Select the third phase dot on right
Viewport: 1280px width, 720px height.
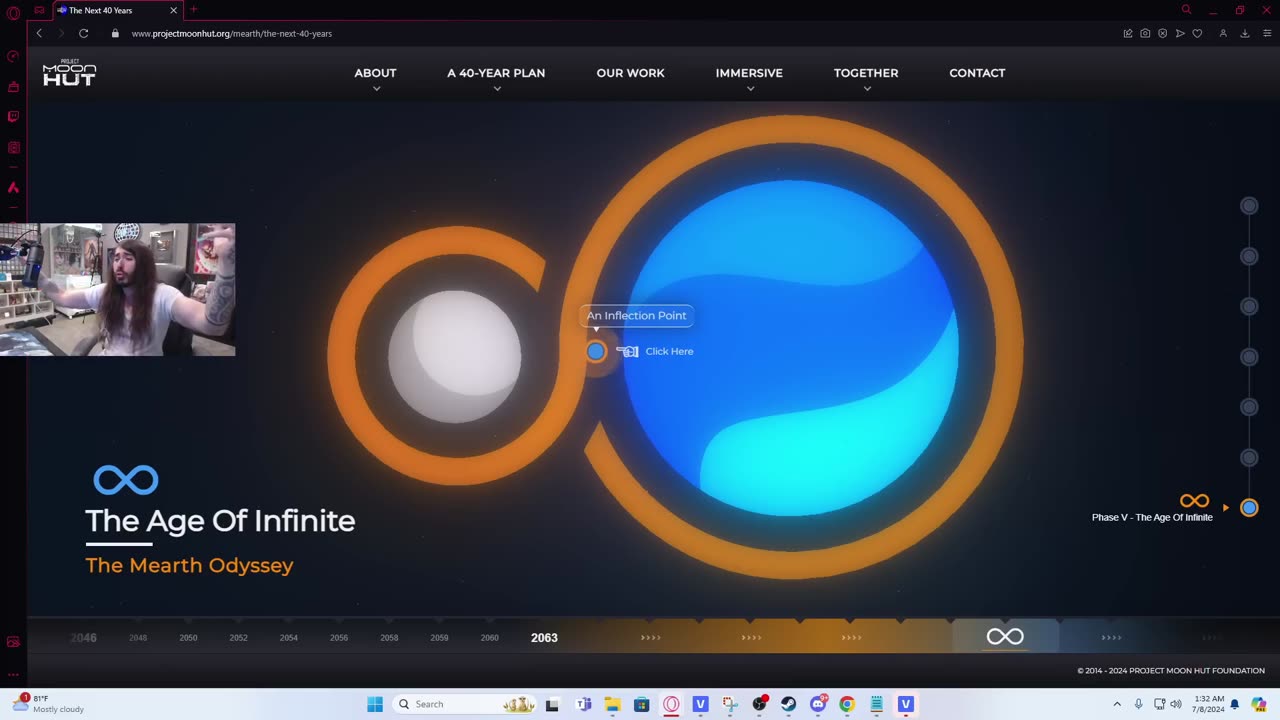[1249, 306]
